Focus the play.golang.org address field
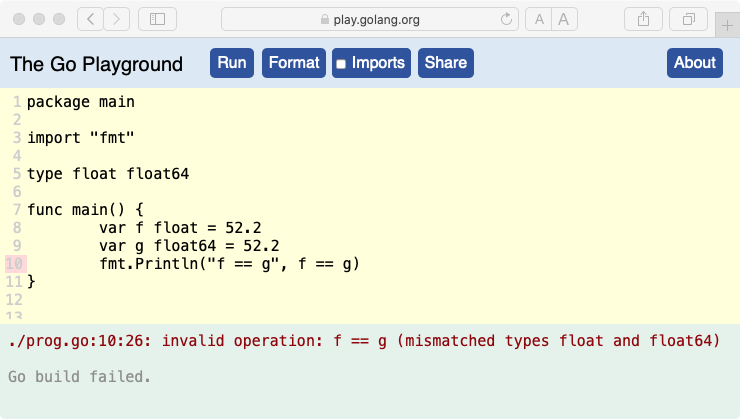 point(370,19)
